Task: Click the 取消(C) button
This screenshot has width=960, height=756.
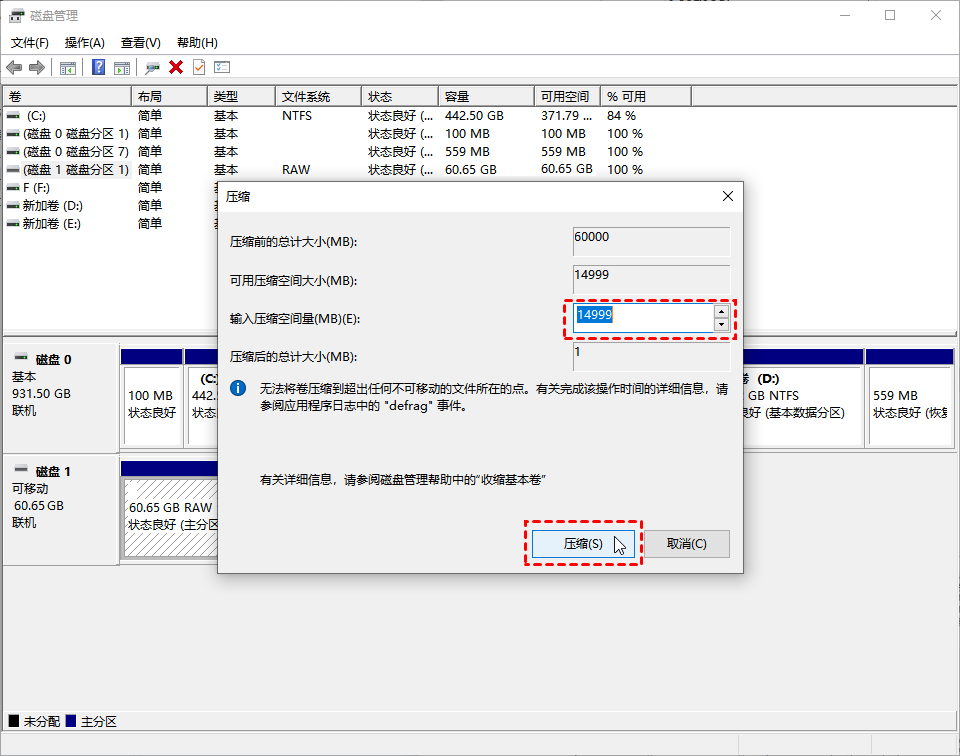Action: click(686, 544)
